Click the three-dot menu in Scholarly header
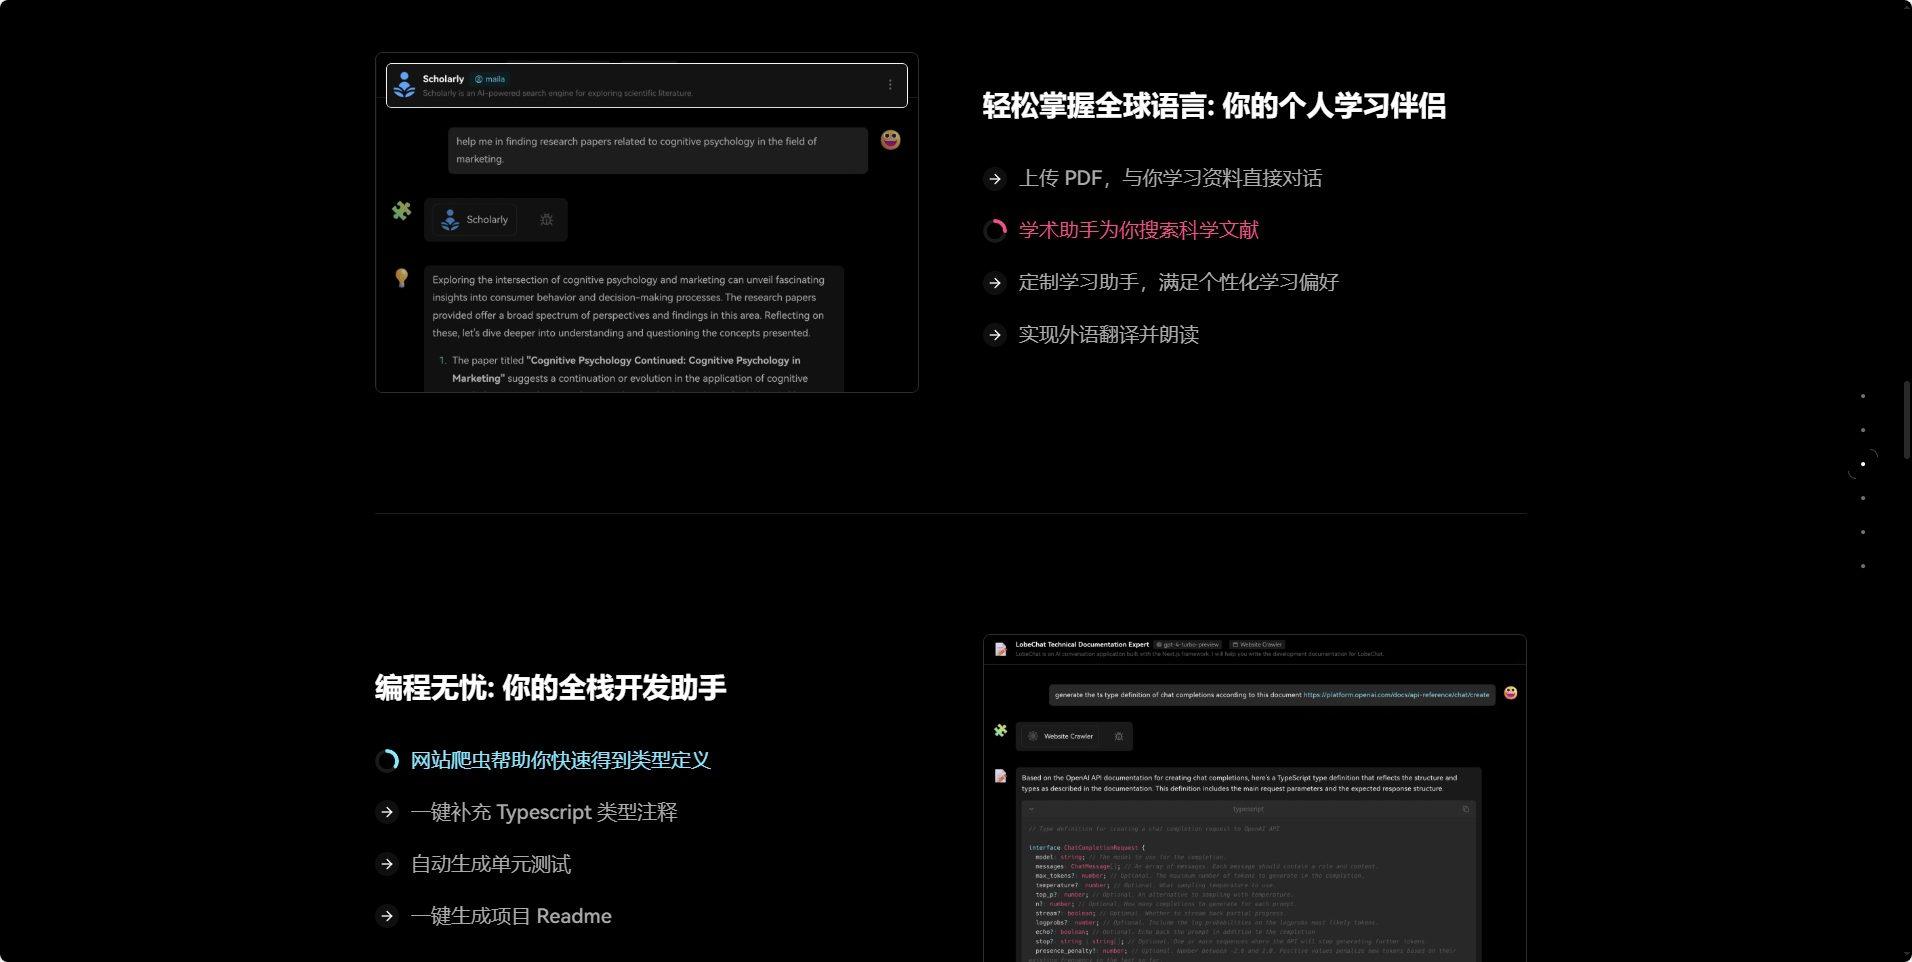The width and height of the screenshot is (1912, 962). coord(890,85)
